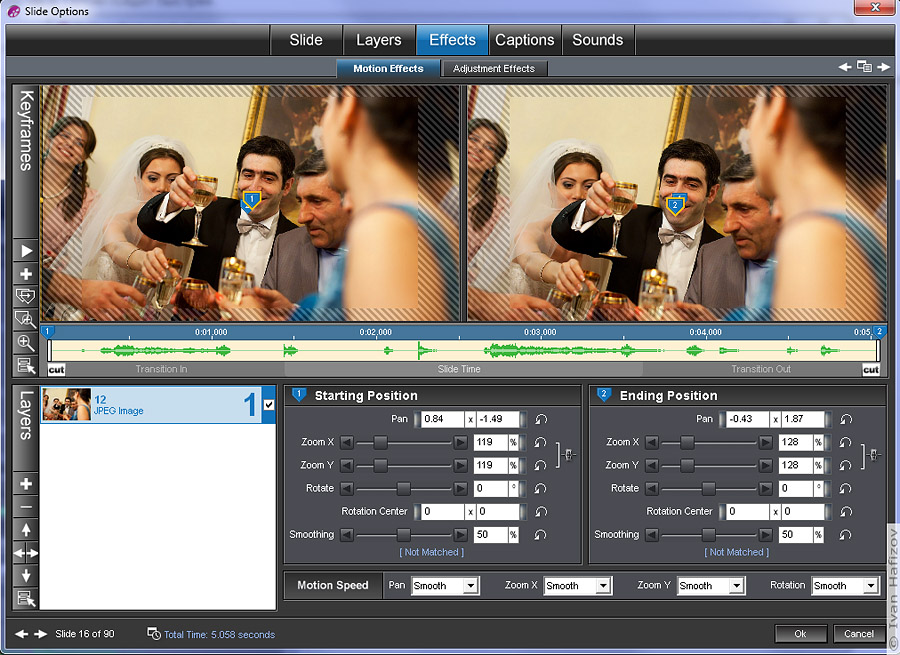The width and height of the screenshot is (900, 655).
Task: Click the Ok button
Action: coord(800,634)
